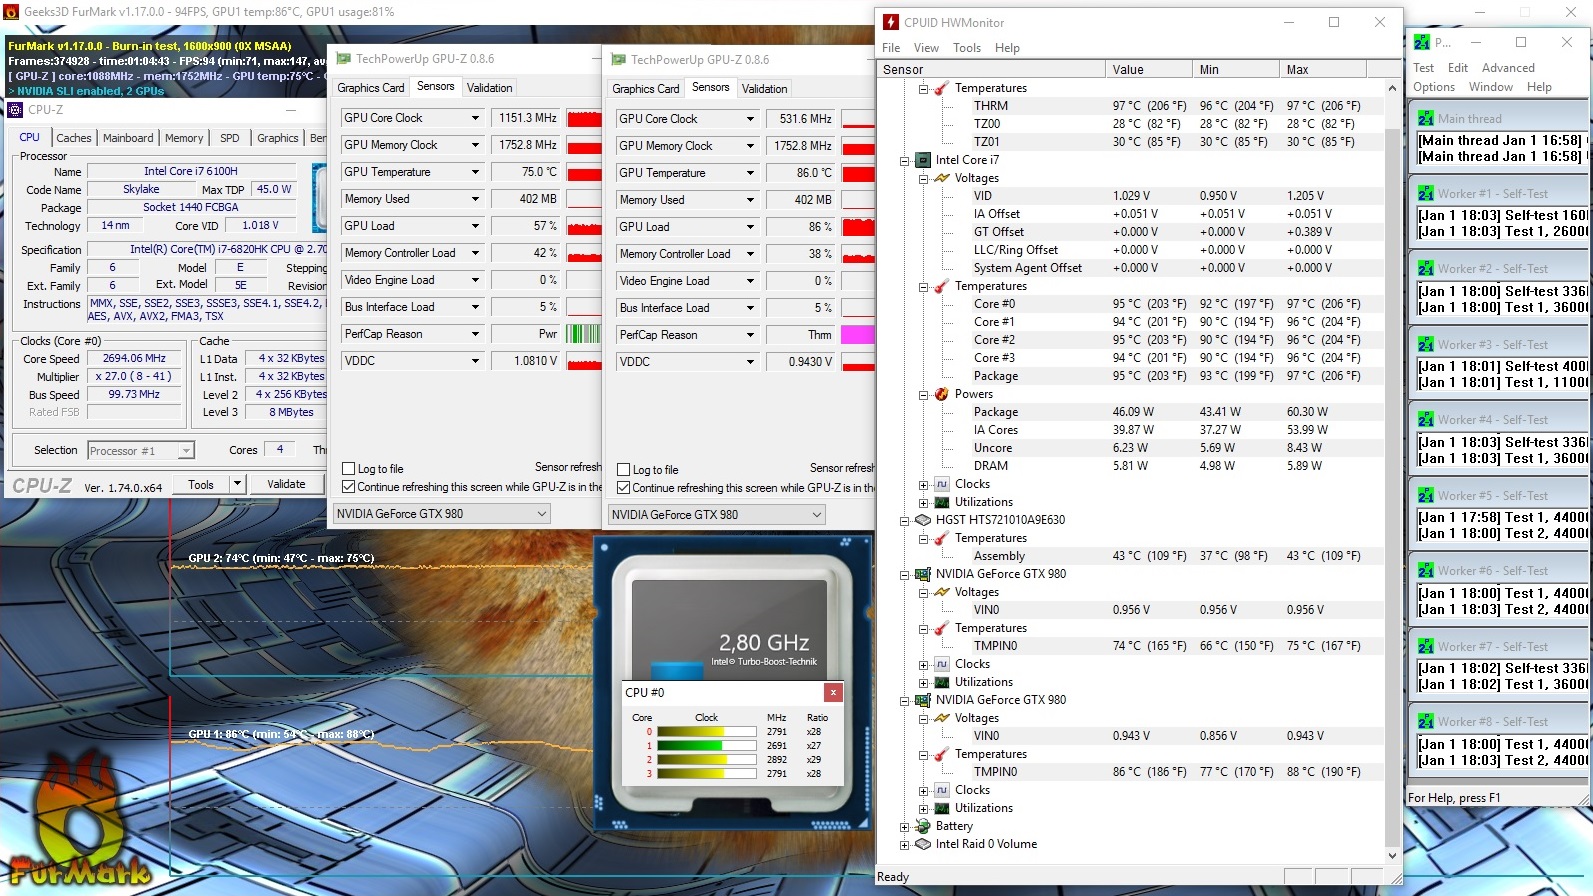Click GPU Load red graph in right GPU-Z

tap(858, 227)
